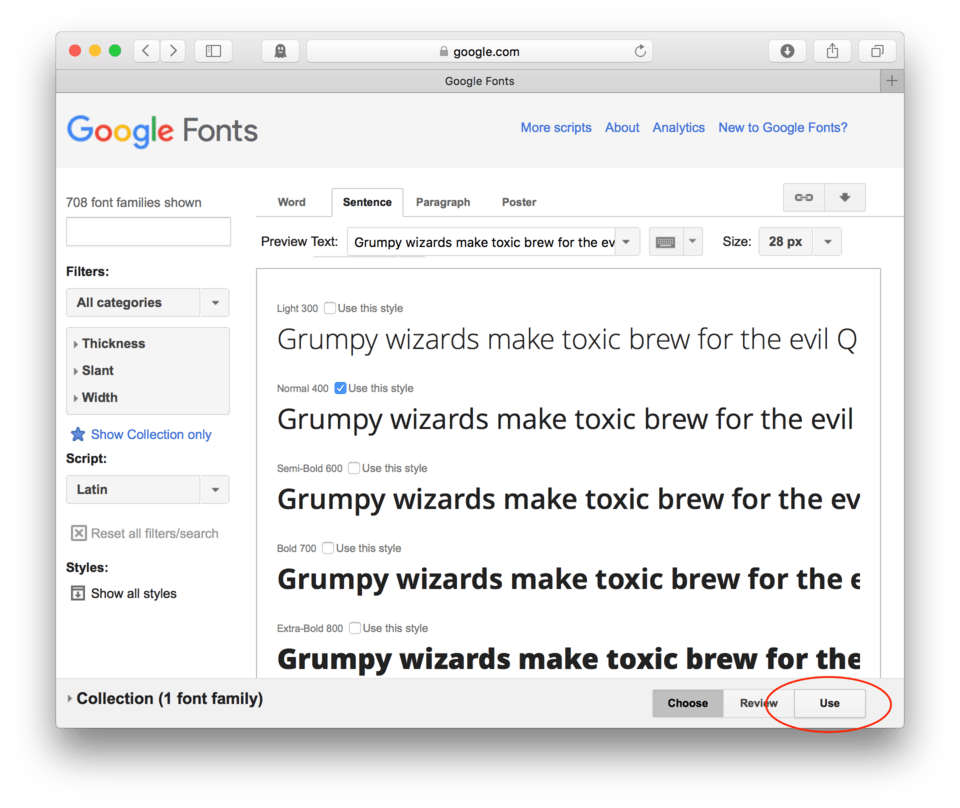Expand Collection (1 font family) panel

pos(165,698)
